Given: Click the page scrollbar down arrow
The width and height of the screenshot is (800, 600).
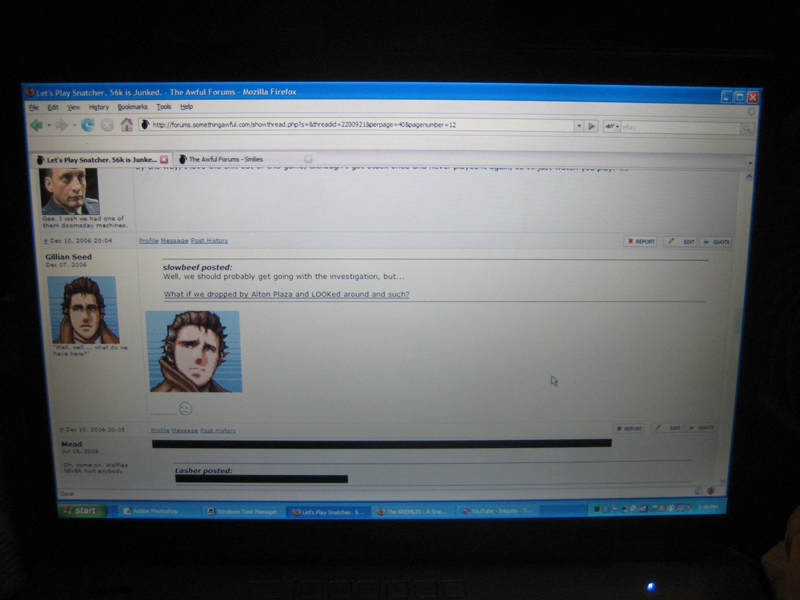Looking at the screenshot, I should (722, 481).
